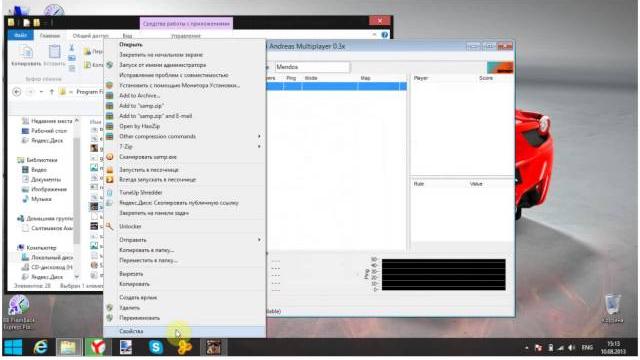Launch Skype from the taskbar
Image resolution: width=640 pixels, height=360 pixels.
tap(156, 347)
